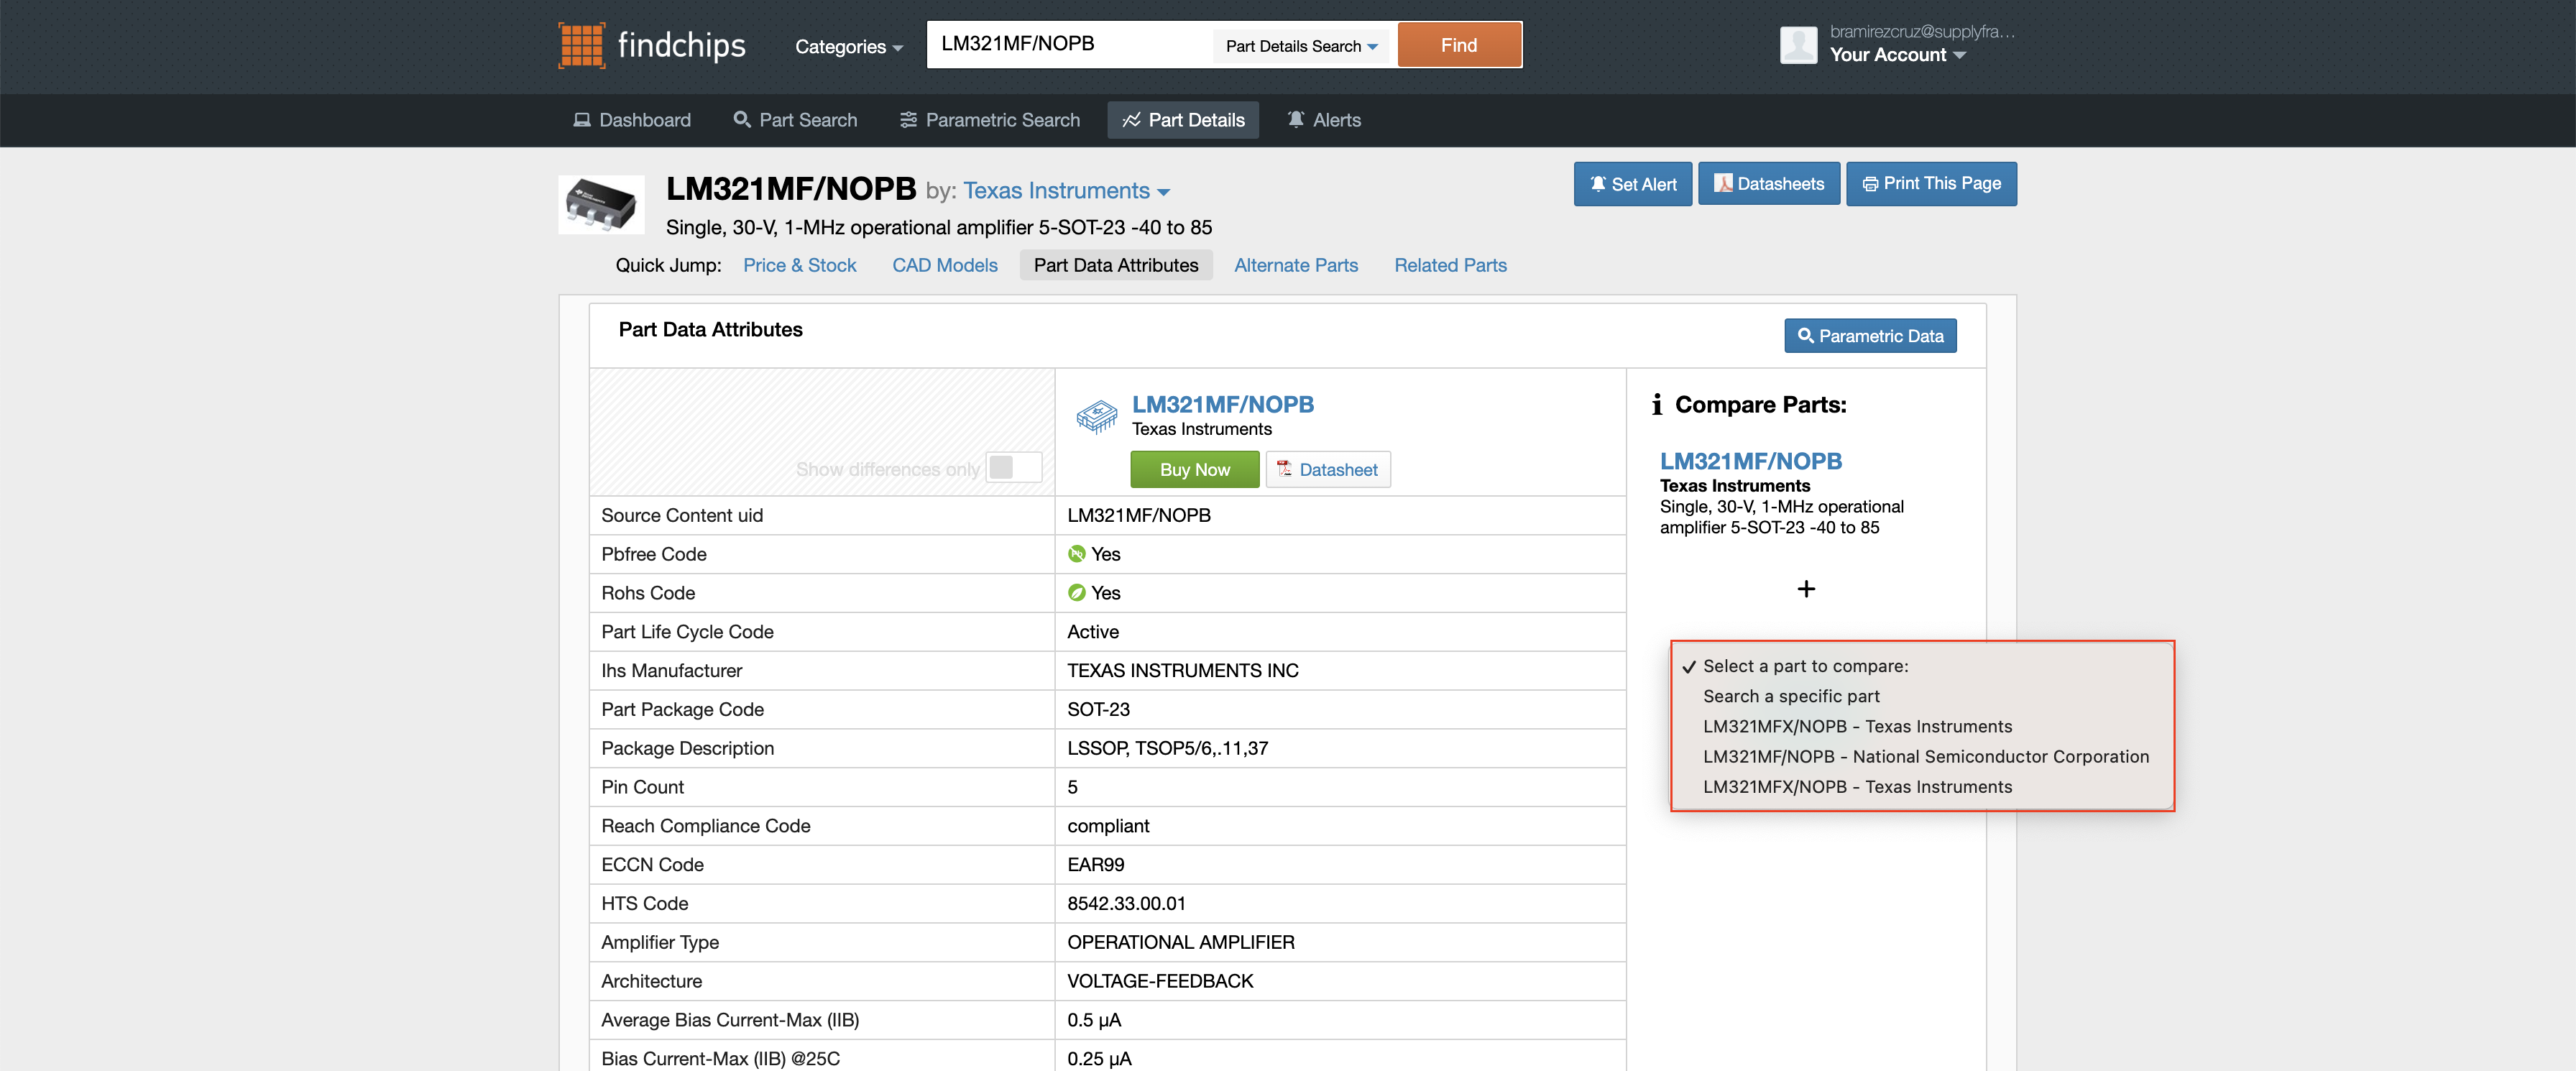Click the 'TEXAS INSTRUMENTS INC' value
Image resolution: width=2576 pixels, height=1071 pixels.
(1182, 671)
